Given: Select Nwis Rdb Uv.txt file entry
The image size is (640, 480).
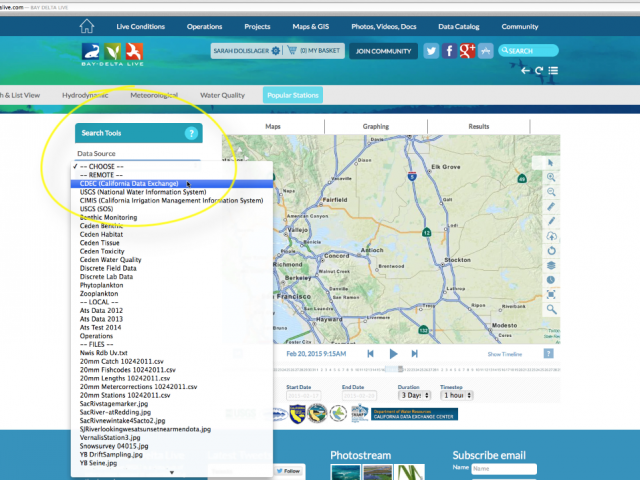Looking at the screenshot, I should (171, 353).
